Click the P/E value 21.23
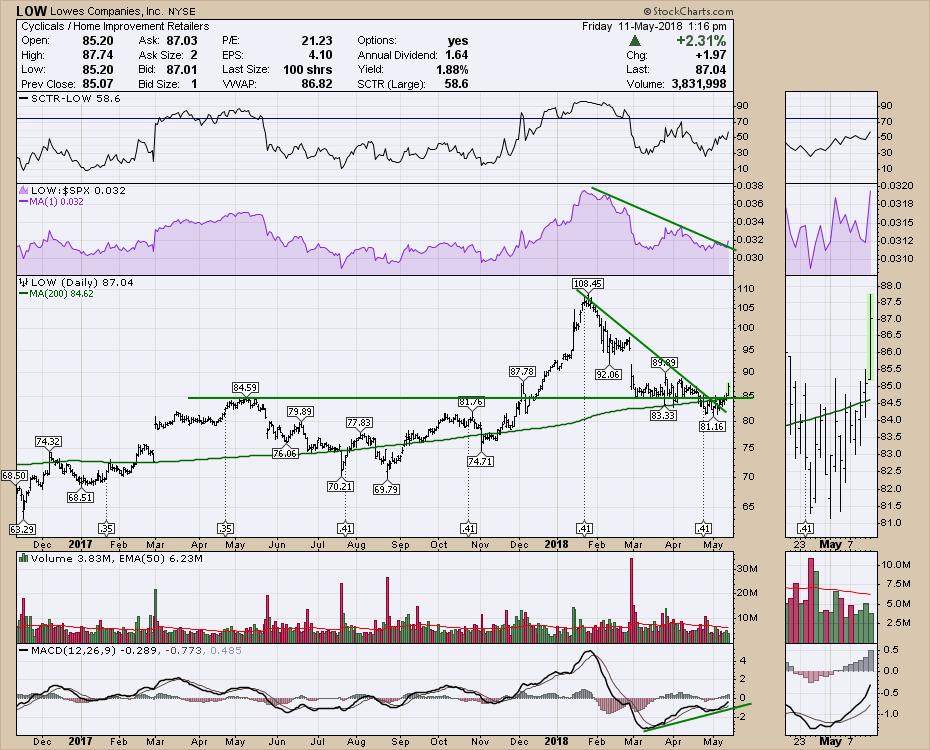This screenshot has height=750, width=930. (x=317, y=40)
